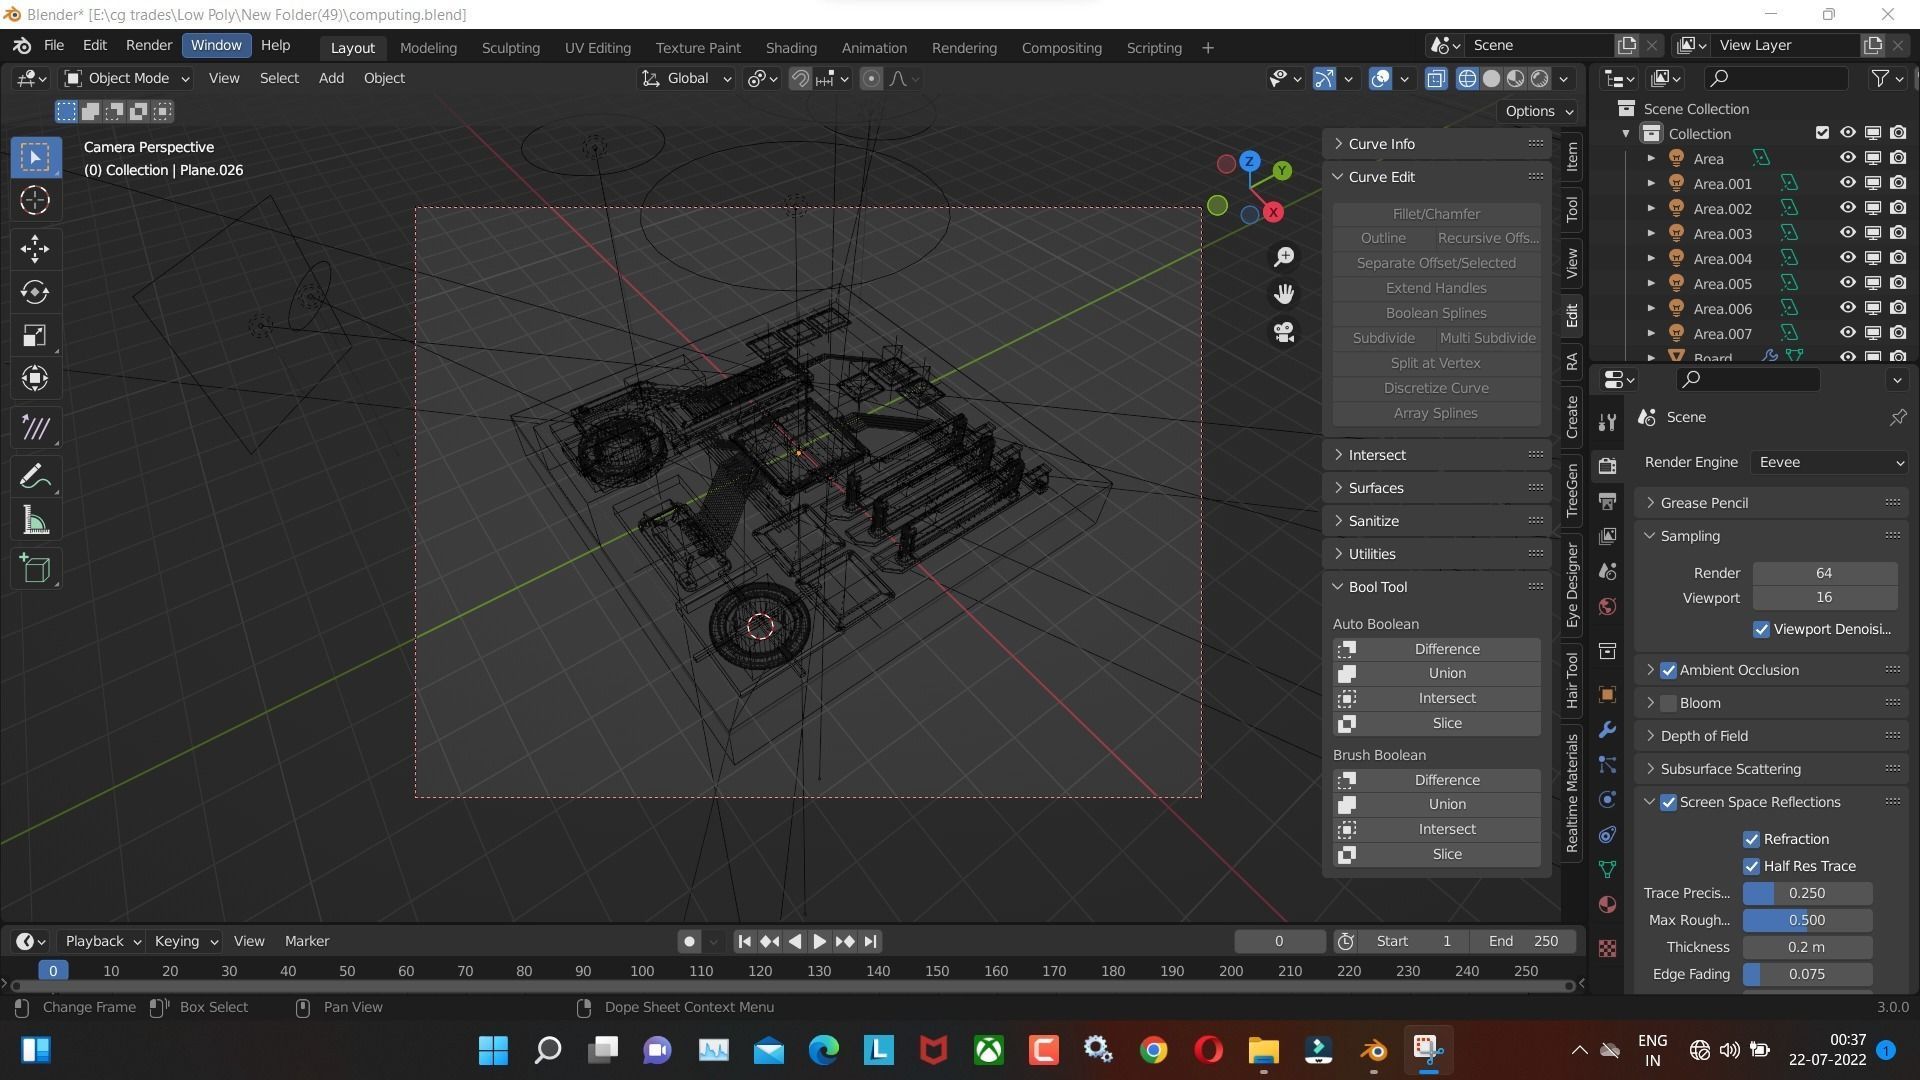The image size is (1920, 1080).
Task: Open the Modifier properties wrench icon
Action: [1607, 729]
